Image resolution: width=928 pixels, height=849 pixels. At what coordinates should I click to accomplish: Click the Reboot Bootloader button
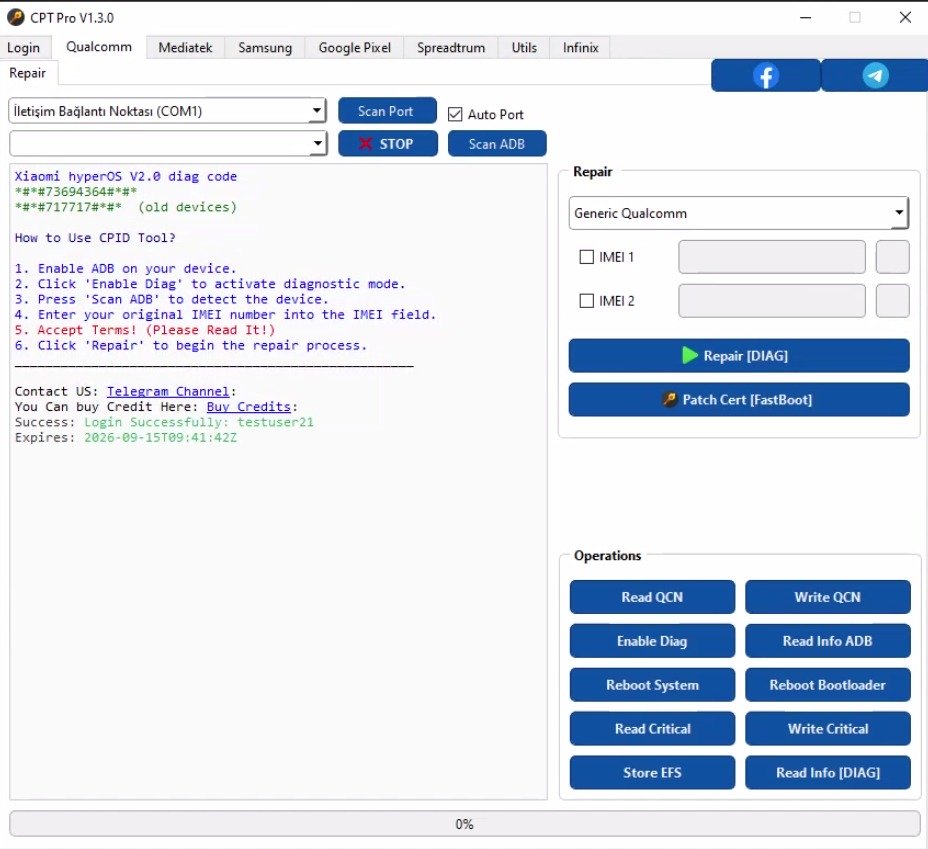[827, 685]
